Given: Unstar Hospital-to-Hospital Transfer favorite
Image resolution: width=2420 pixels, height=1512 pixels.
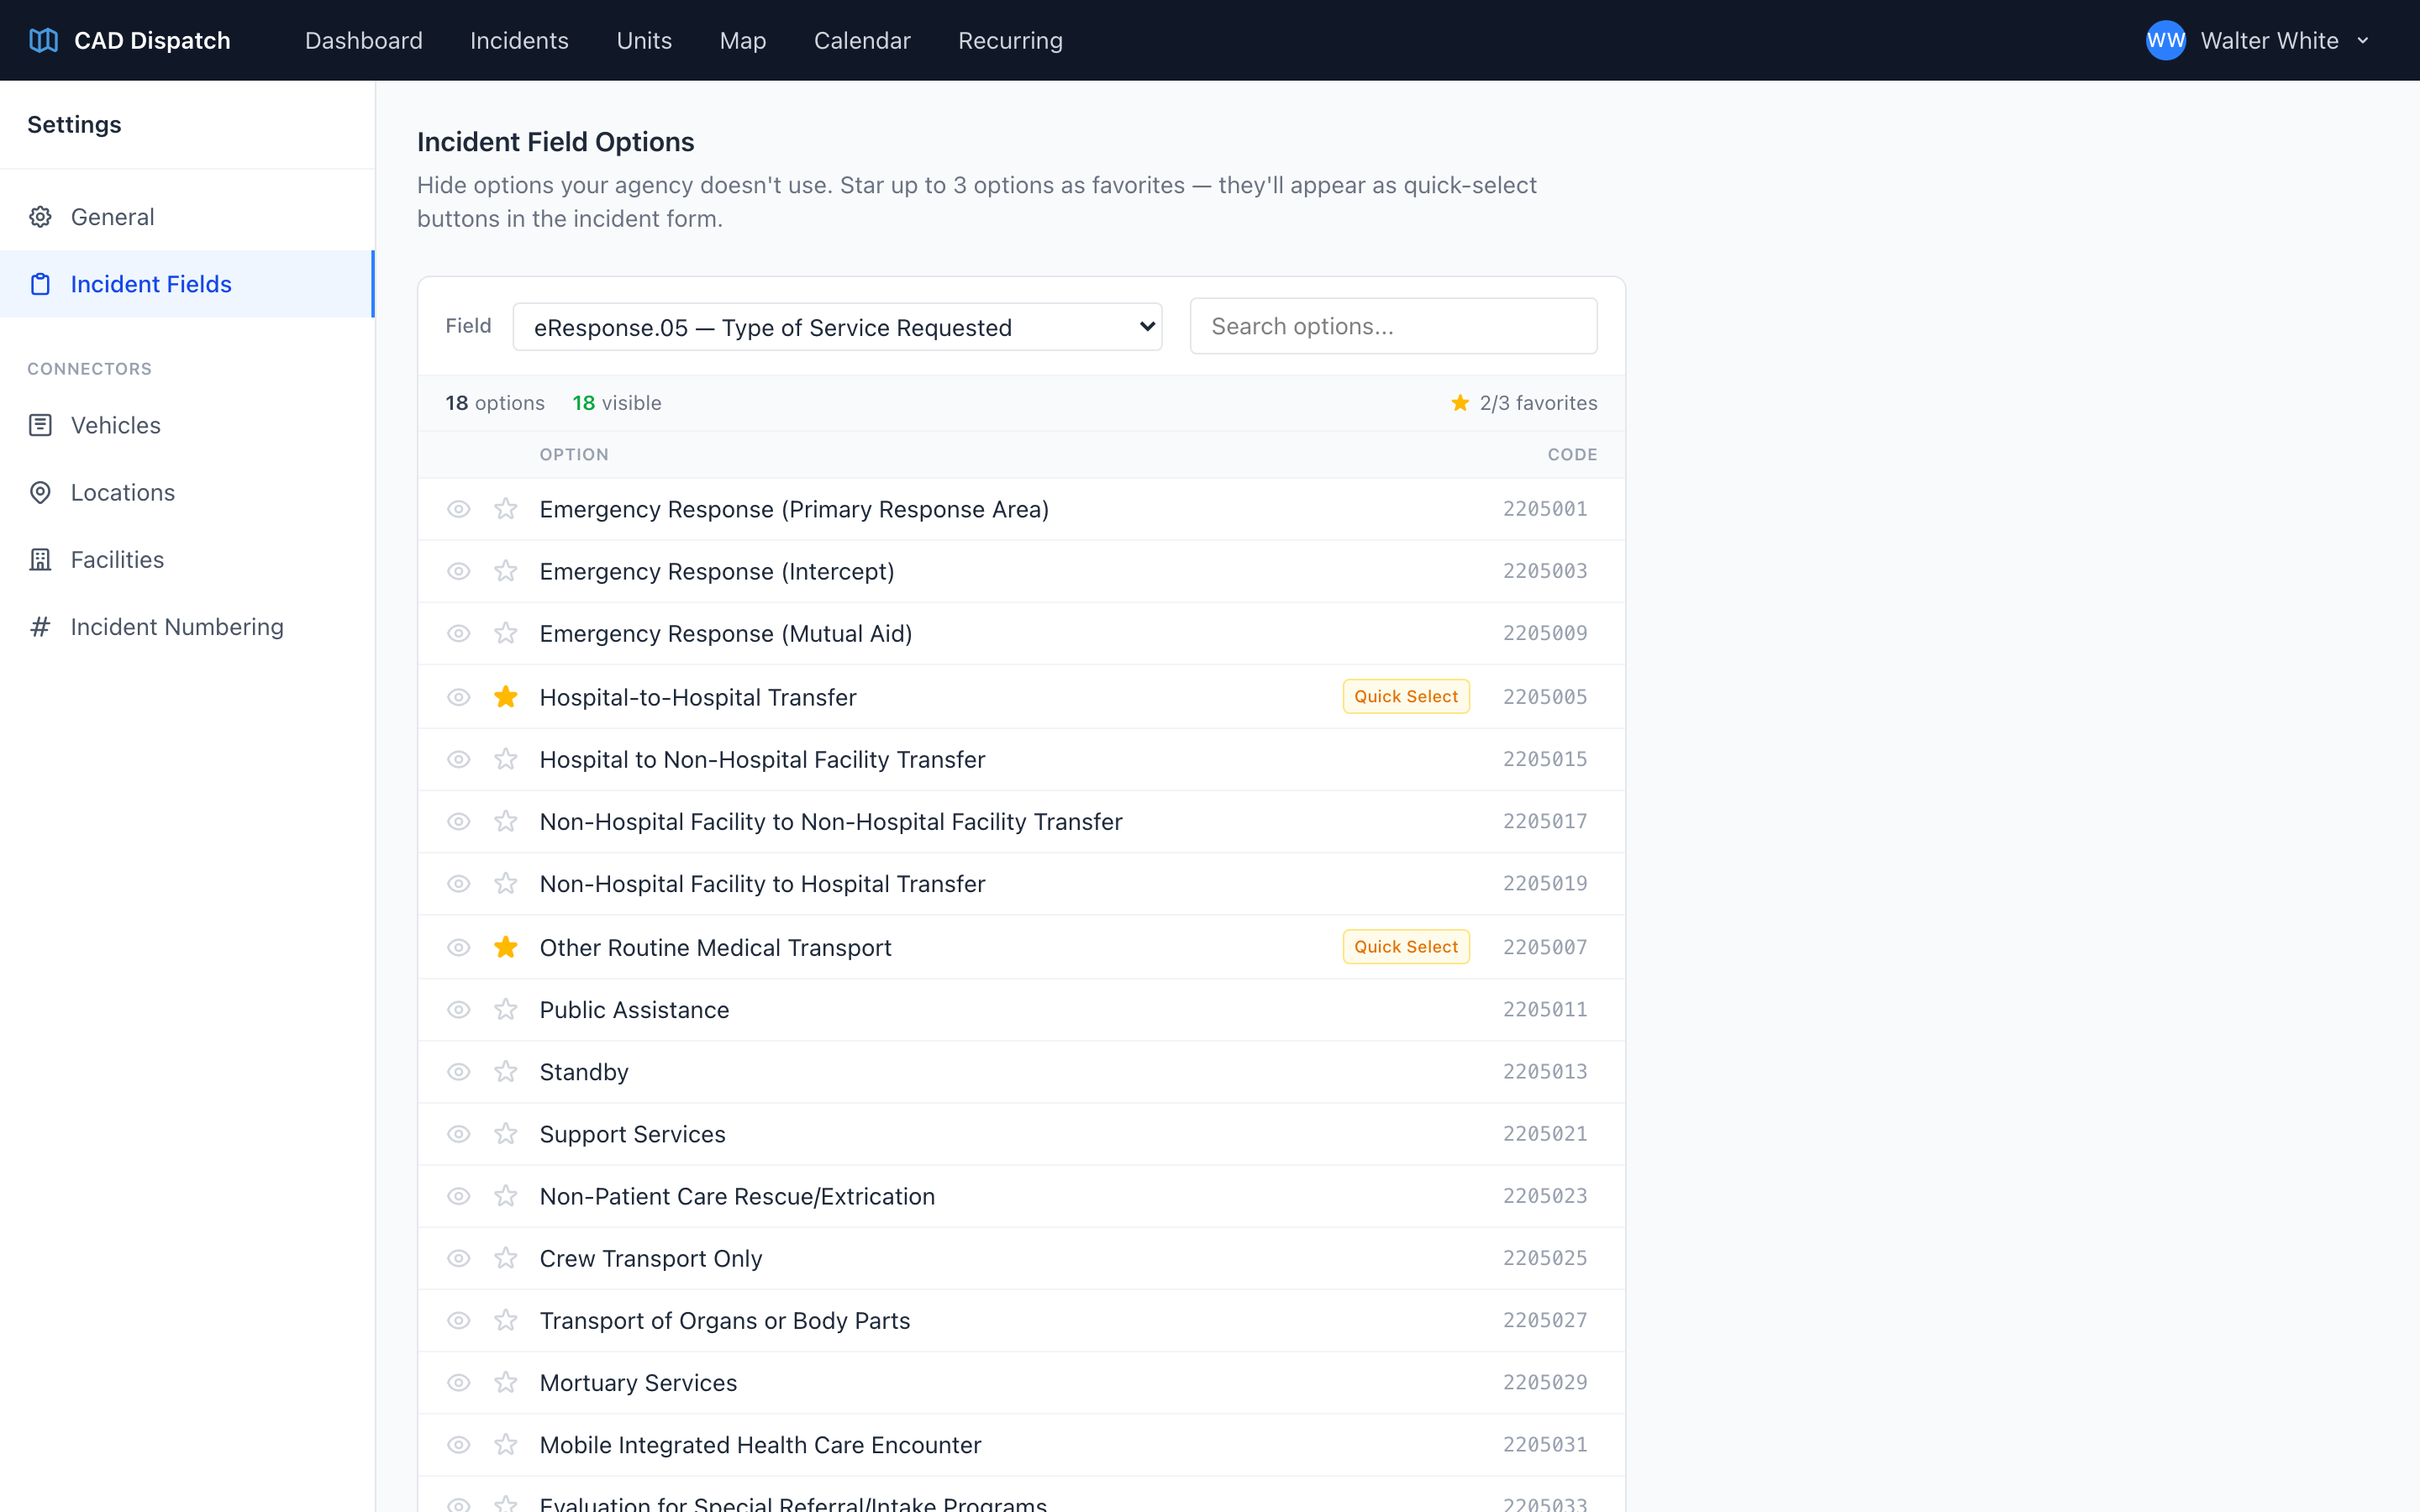Looking at the screenshot, I should tap(506, 697).
